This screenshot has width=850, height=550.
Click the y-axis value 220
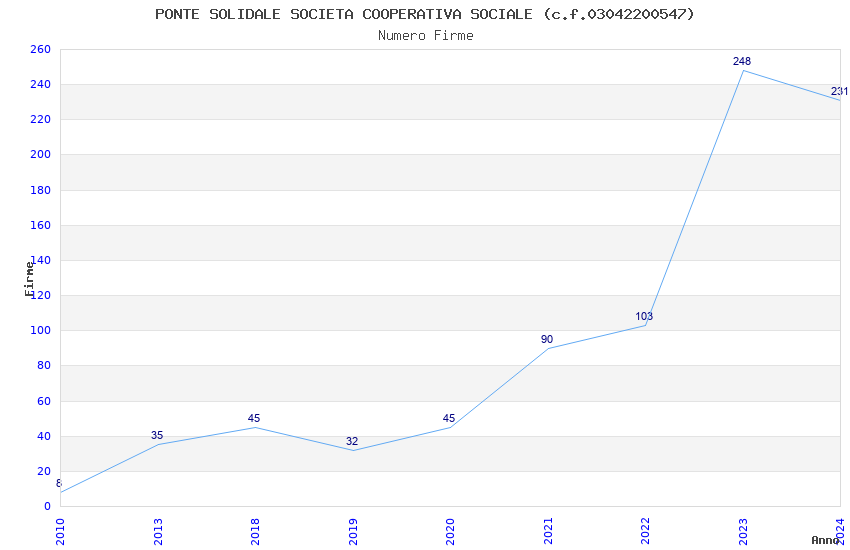(x=41, y=119)
